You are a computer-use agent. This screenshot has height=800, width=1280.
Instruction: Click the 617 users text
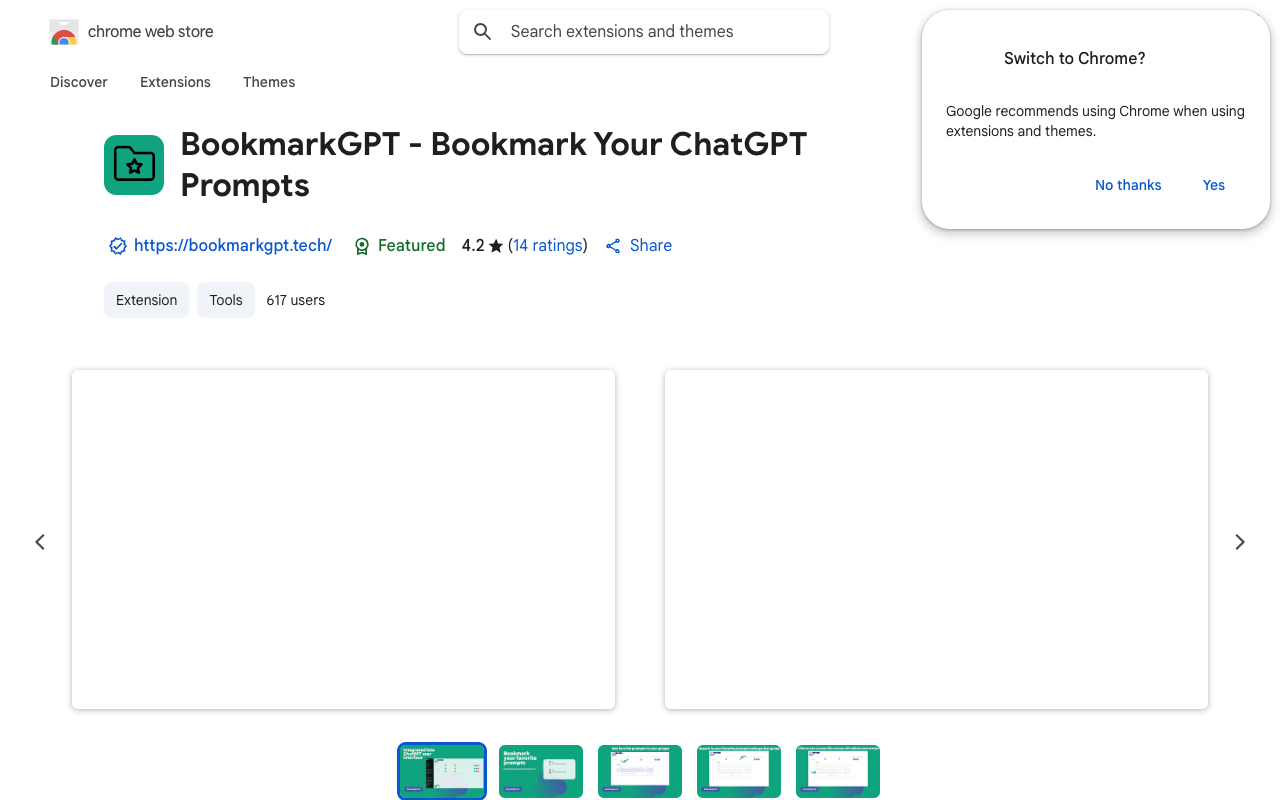point(295,300)
